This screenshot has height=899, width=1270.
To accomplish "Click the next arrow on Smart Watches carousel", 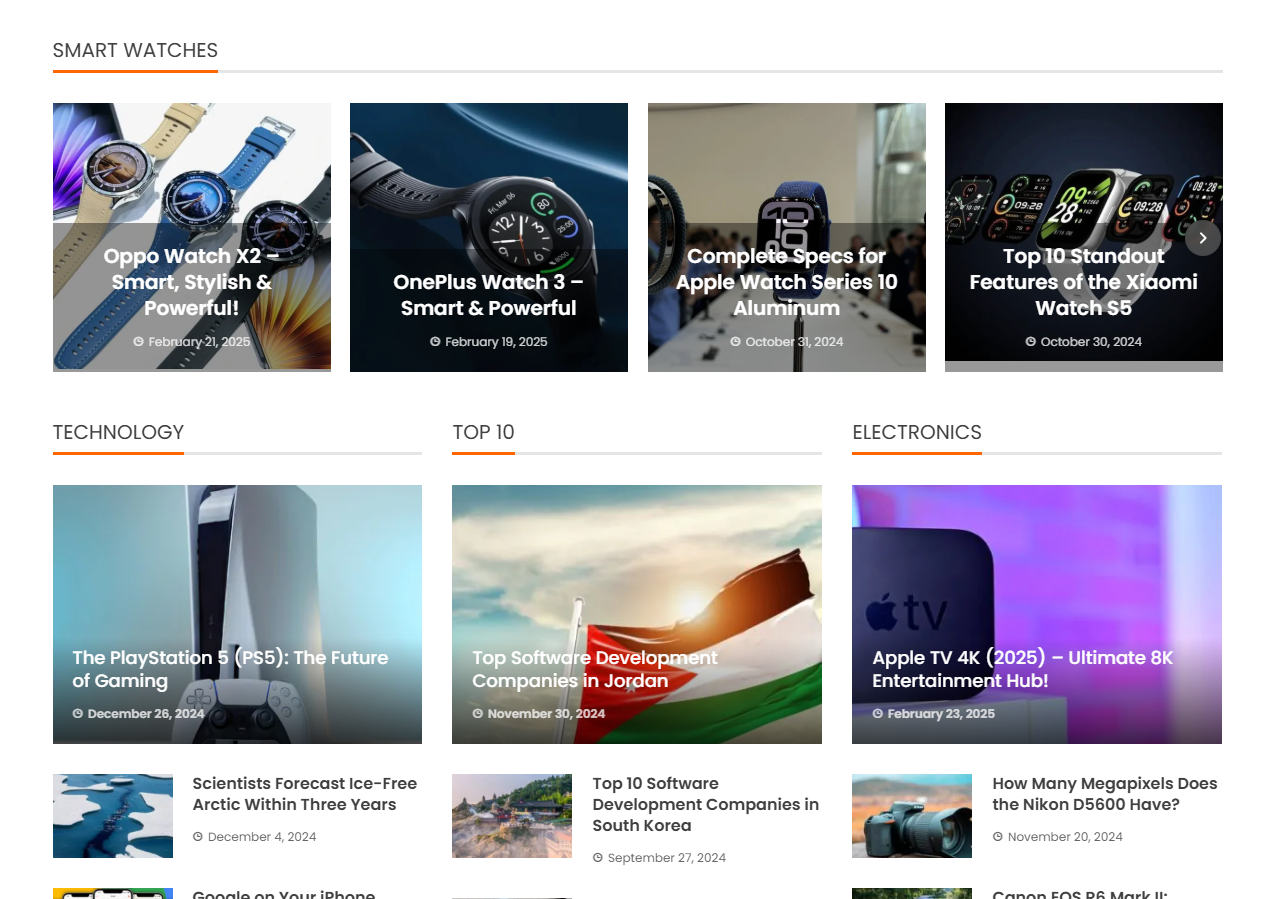I will [x=1202, y=238].
